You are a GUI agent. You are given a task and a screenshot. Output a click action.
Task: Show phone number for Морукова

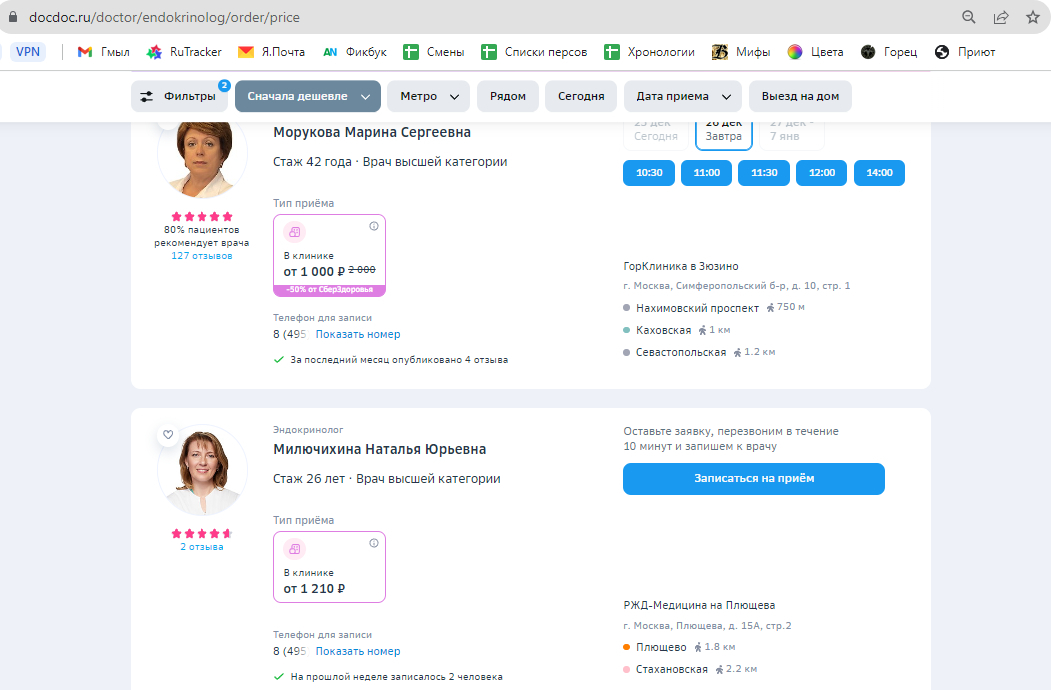click(358, 334)
